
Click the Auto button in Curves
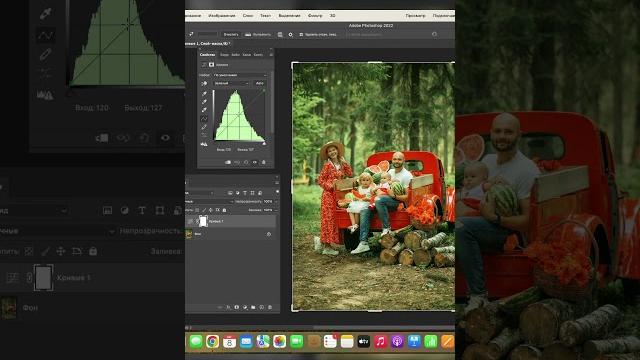tap(260, 83)
